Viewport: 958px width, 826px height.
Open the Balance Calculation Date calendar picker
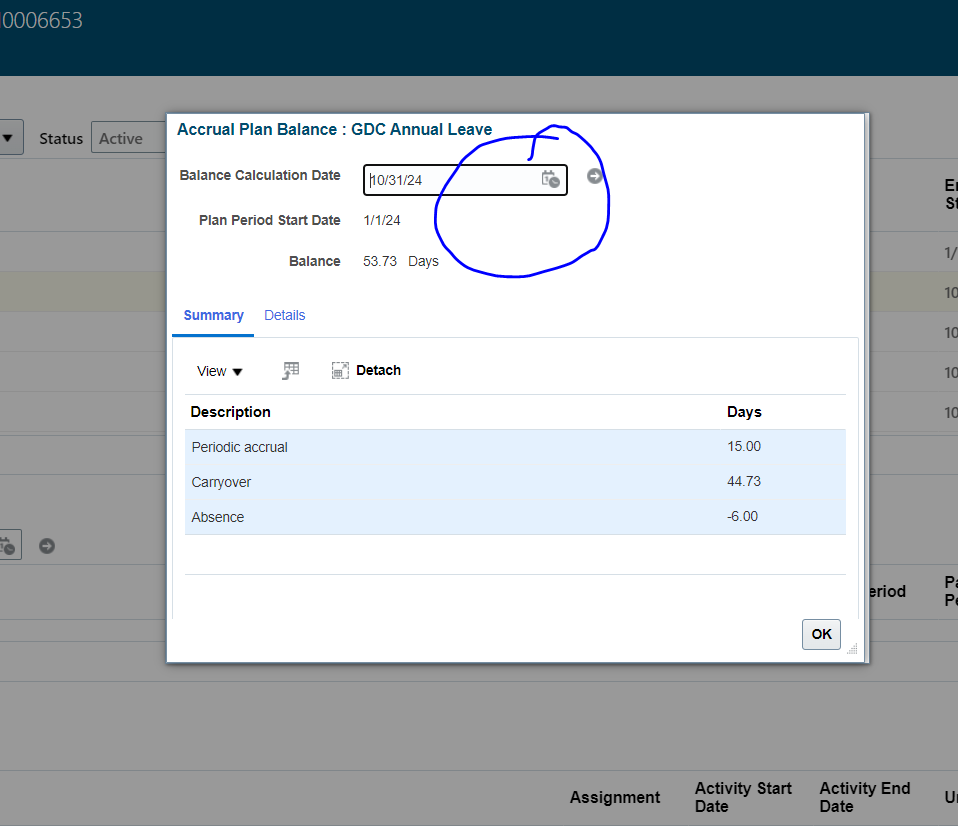coord(550,180)
